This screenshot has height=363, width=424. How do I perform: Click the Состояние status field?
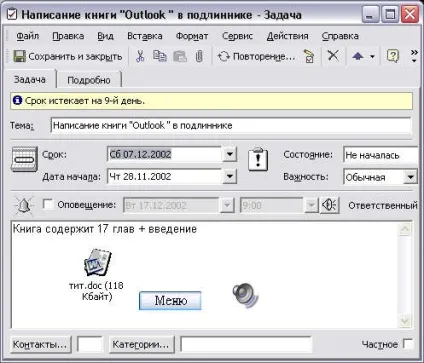click(x=380, y=155)
